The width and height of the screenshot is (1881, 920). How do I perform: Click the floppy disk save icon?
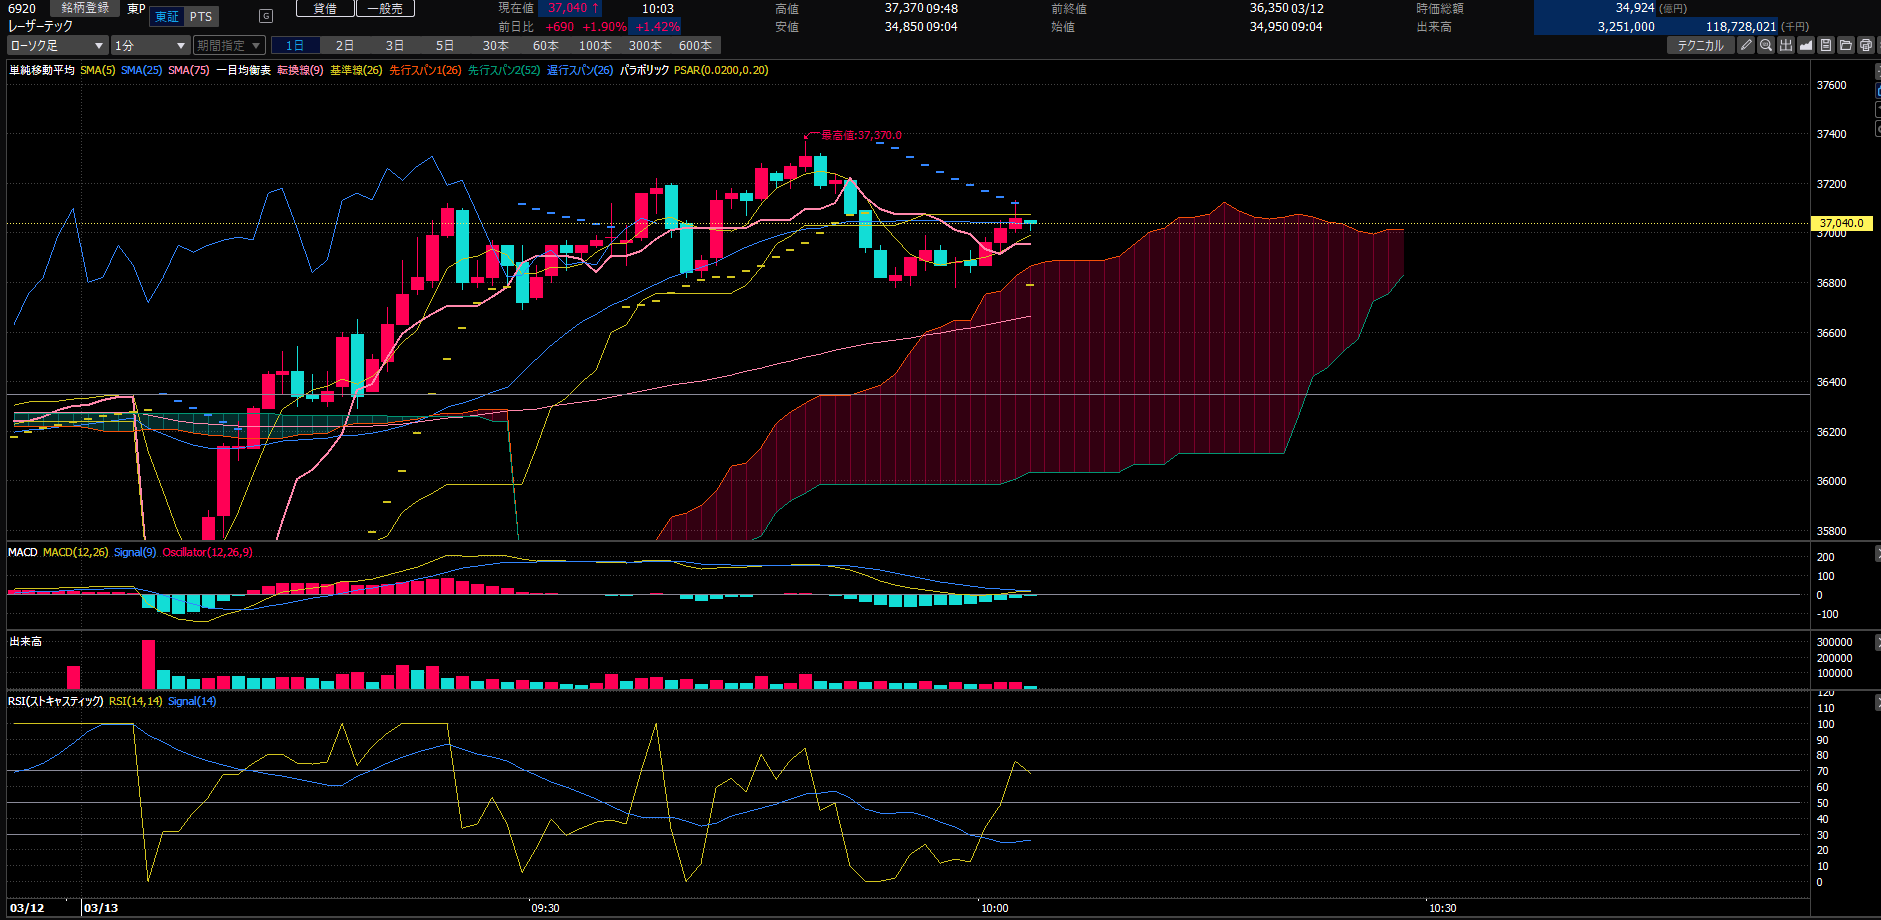[1826, 45]
